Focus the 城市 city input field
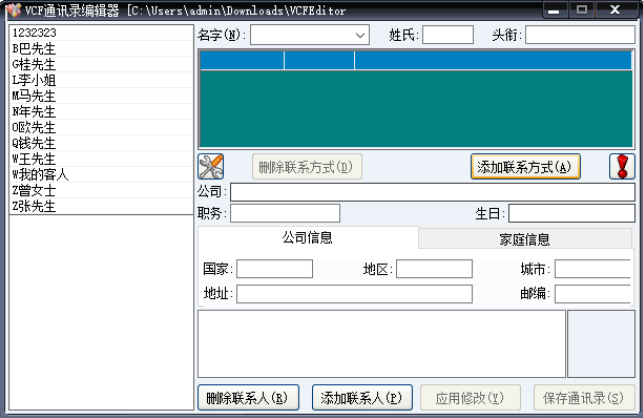The image size is (643, 418). pos(593,269)
